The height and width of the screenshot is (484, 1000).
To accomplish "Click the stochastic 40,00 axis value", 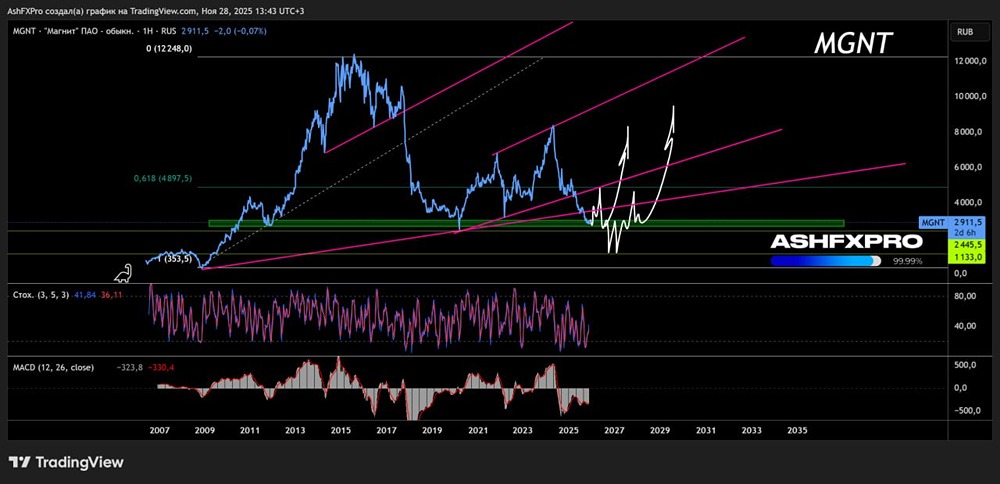I will pyautogui.click(x=966, y=326).
